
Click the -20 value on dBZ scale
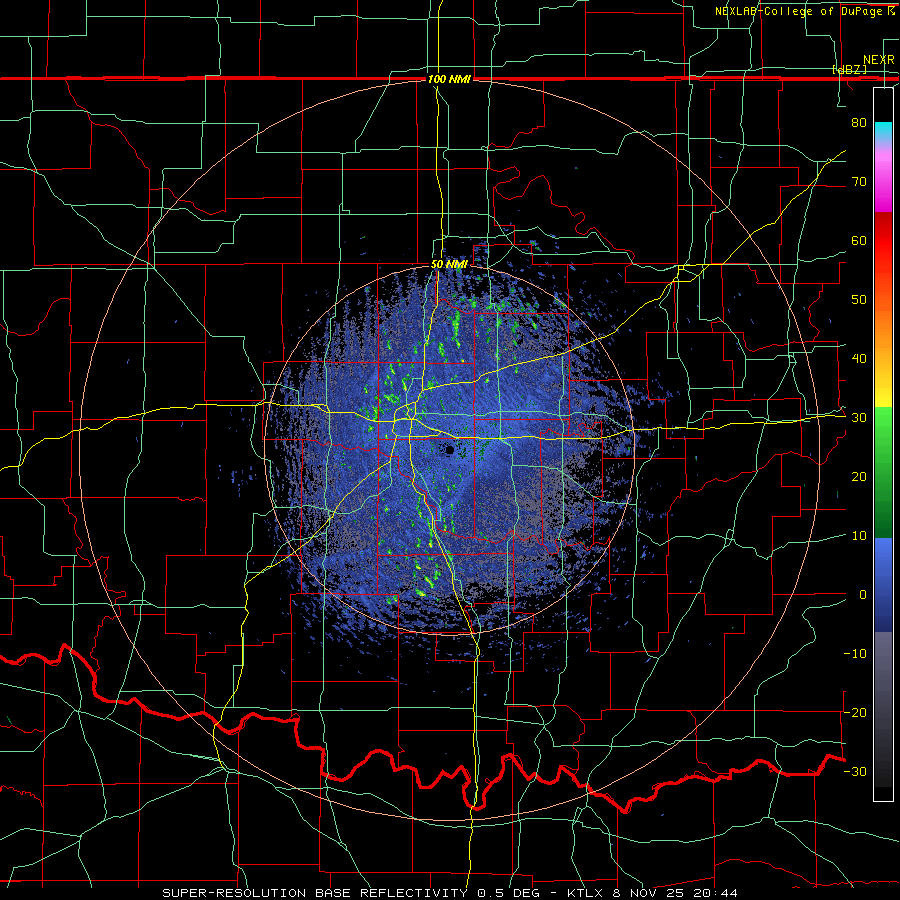pyautogui.click(x=855, y=712)
